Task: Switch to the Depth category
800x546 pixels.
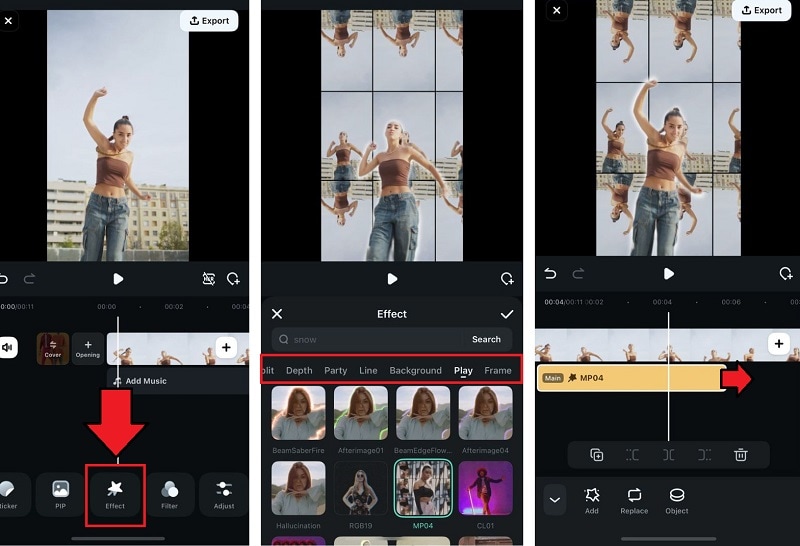Action: point(299,370)
